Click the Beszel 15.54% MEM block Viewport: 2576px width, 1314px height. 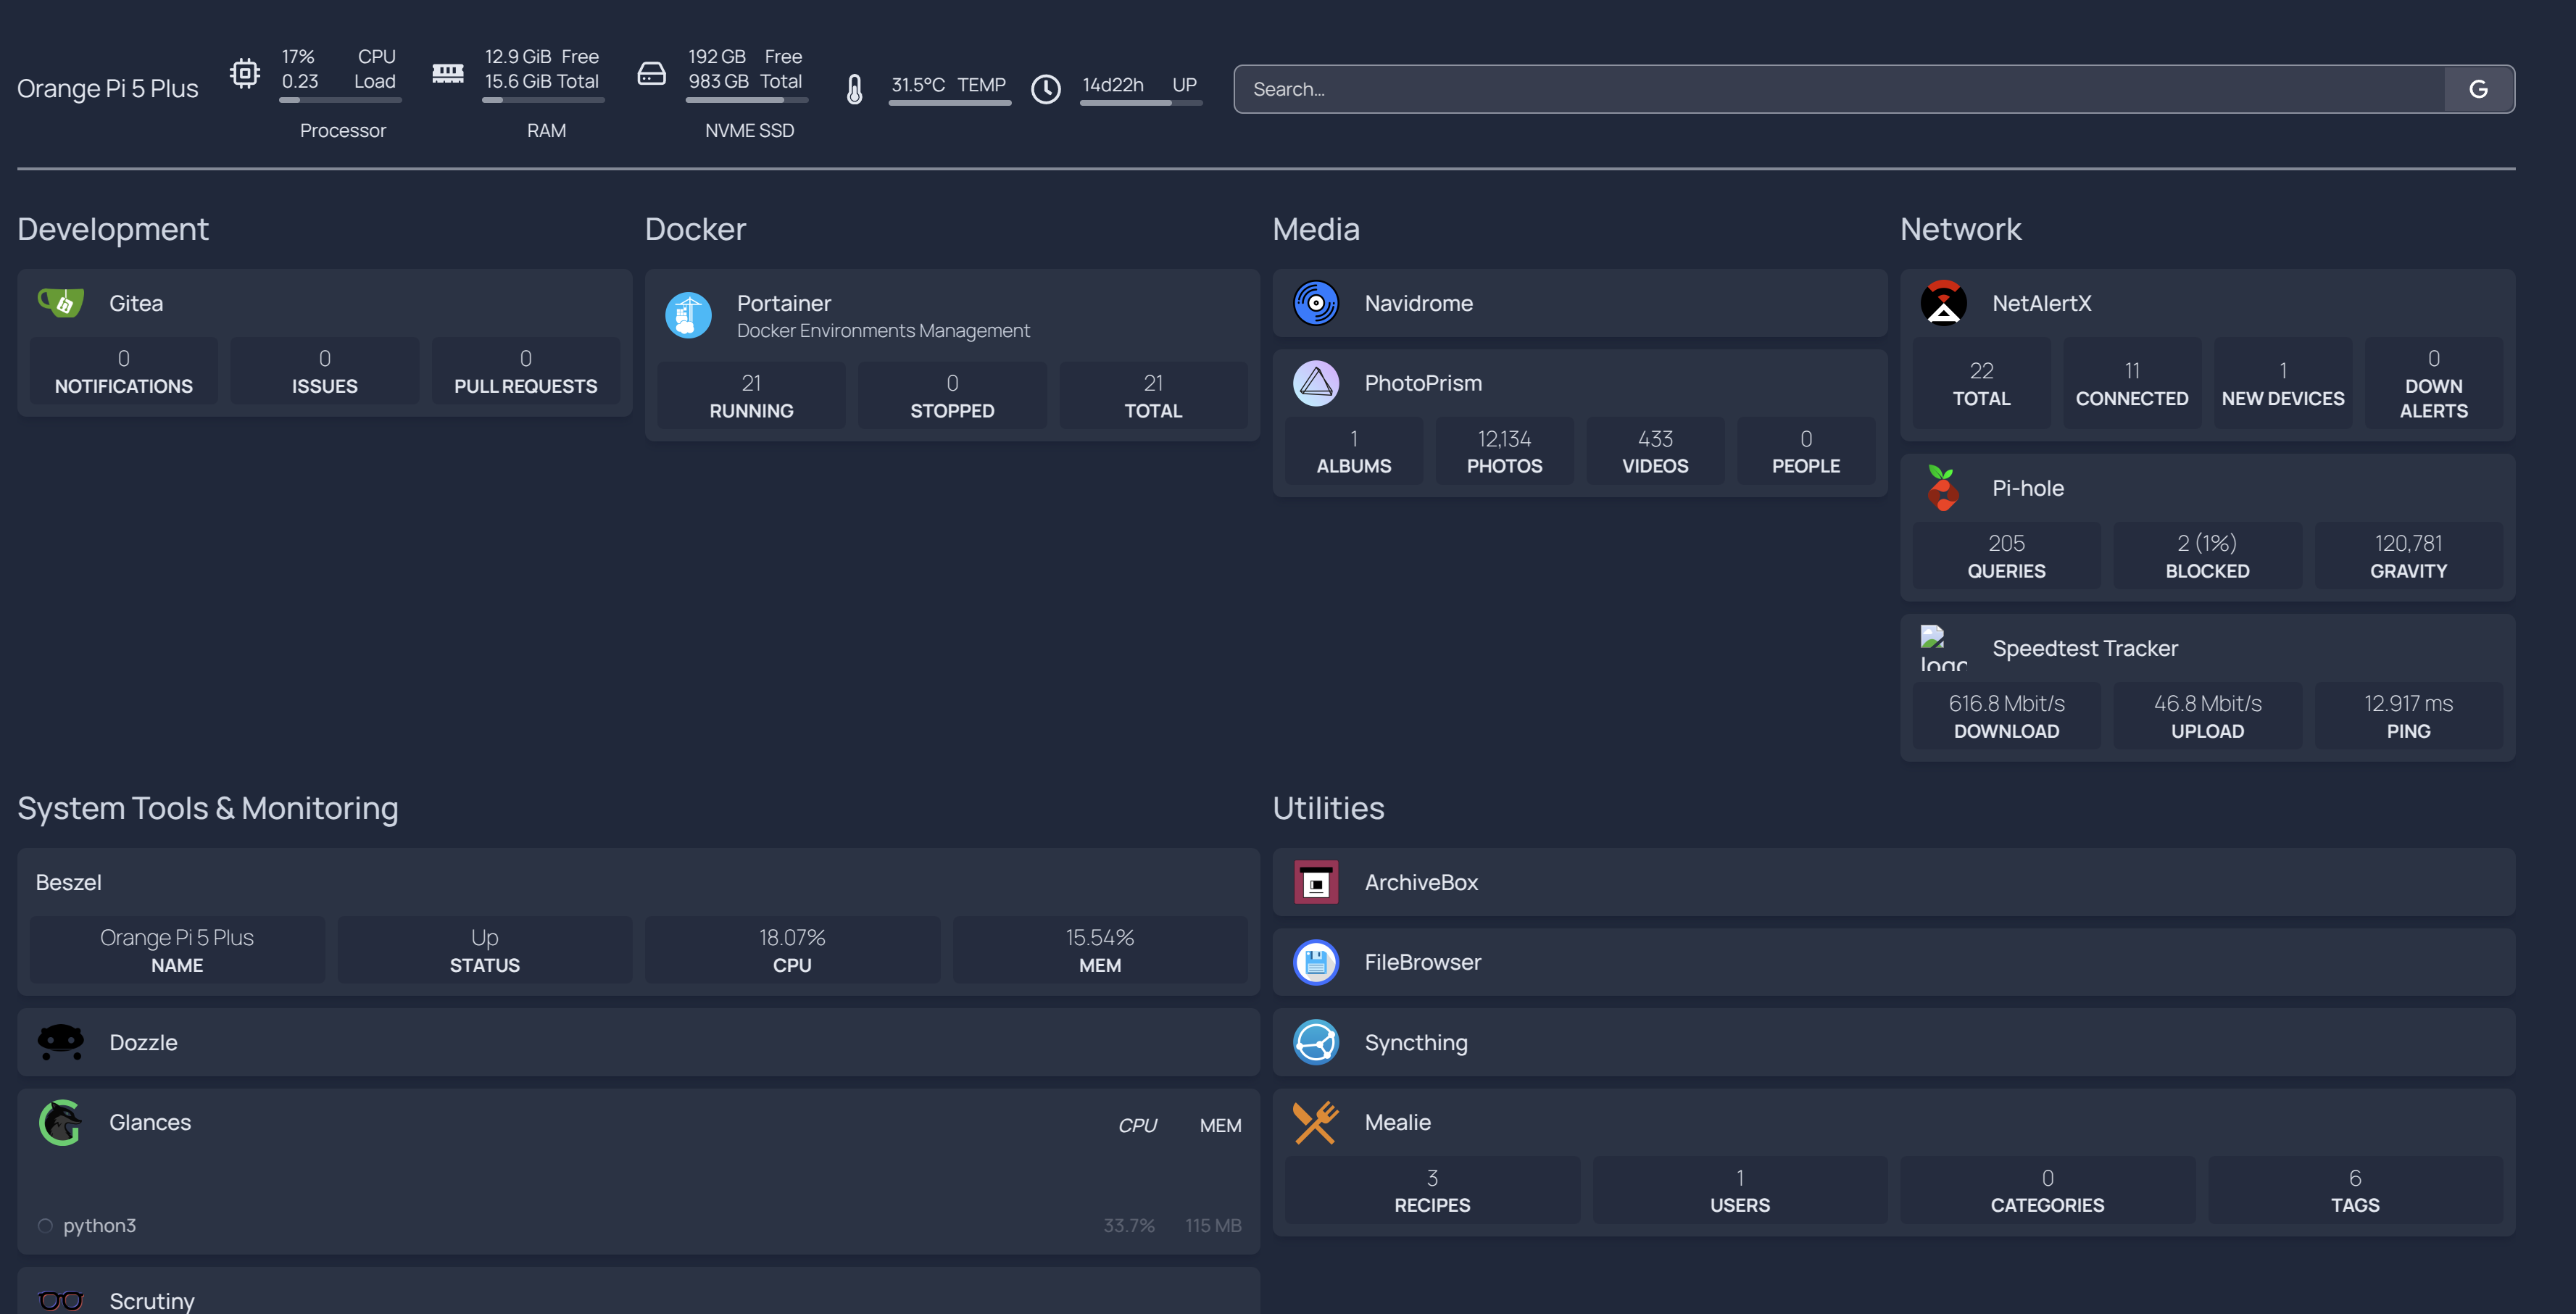coord(1100,950)
